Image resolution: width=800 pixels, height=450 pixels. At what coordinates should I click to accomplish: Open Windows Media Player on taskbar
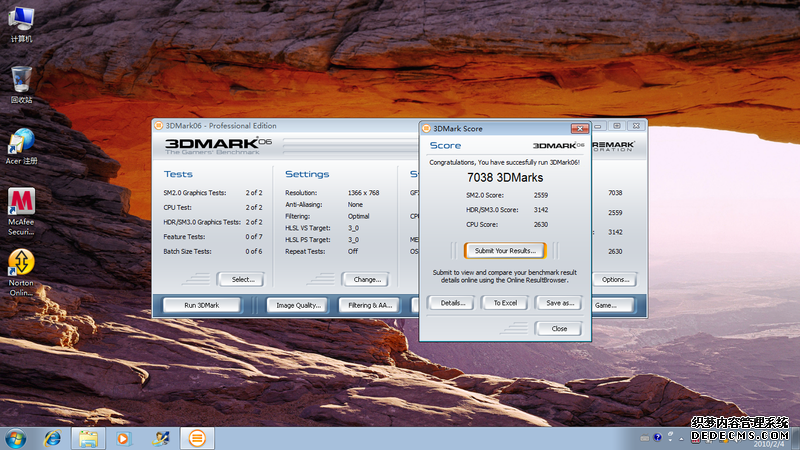point(123,438)
